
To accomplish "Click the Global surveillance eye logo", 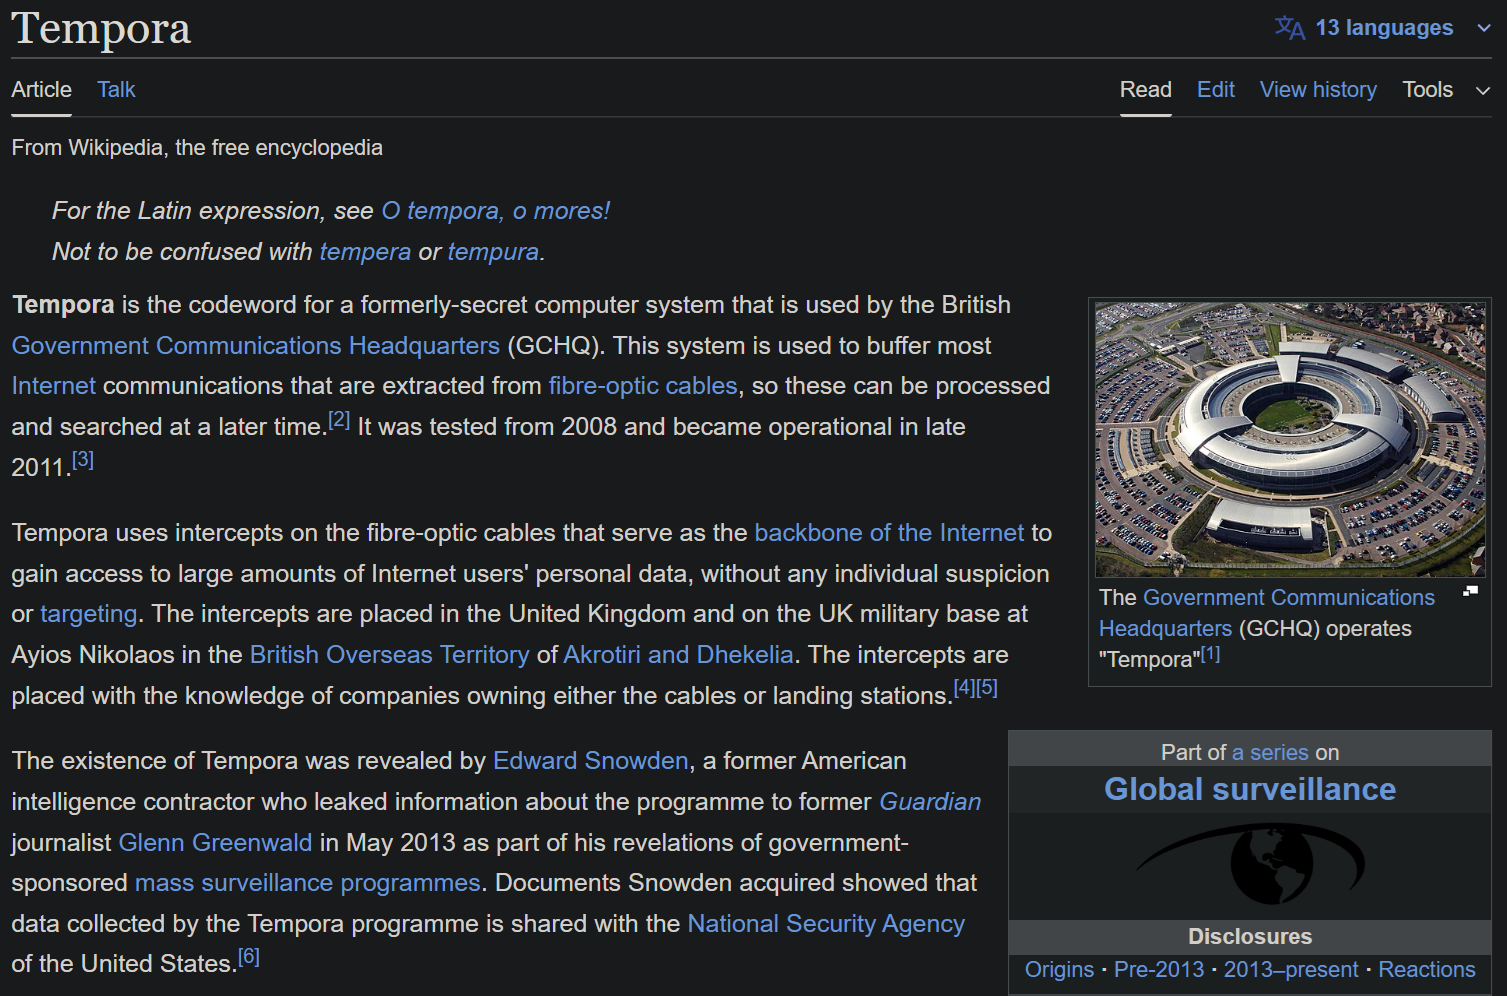I will point(1250,863).
